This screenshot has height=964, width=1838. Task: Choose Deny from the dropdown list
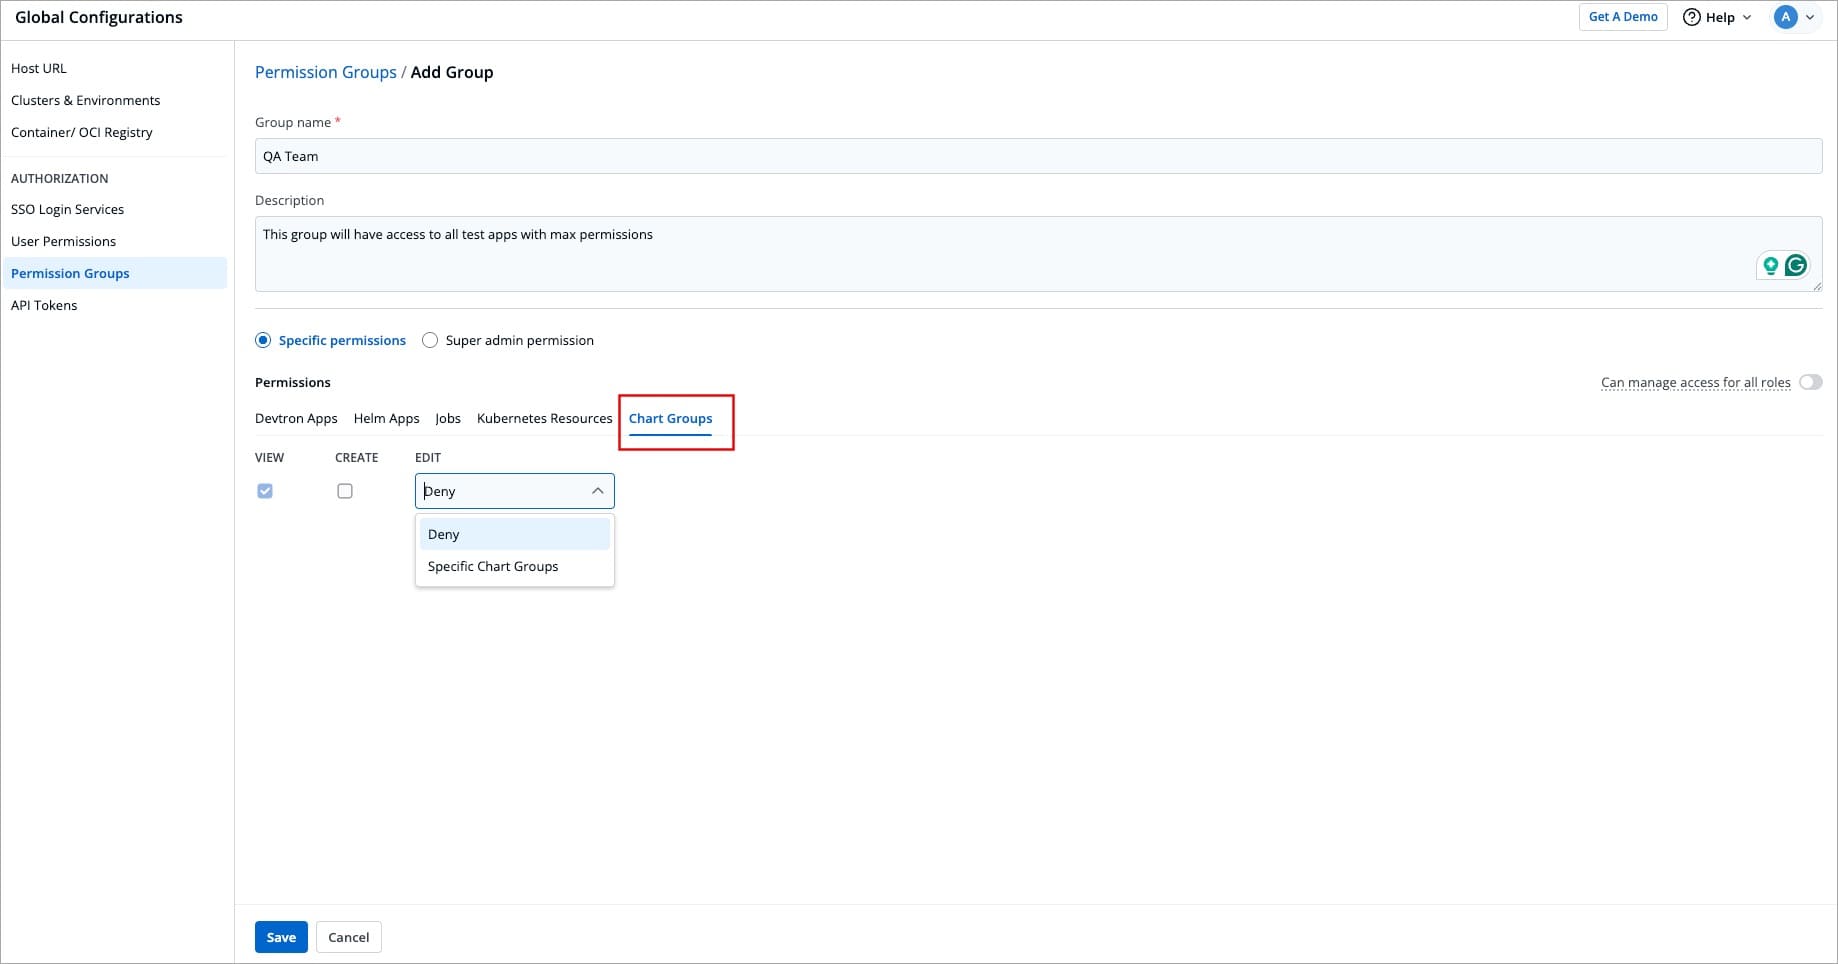[444, 534]
